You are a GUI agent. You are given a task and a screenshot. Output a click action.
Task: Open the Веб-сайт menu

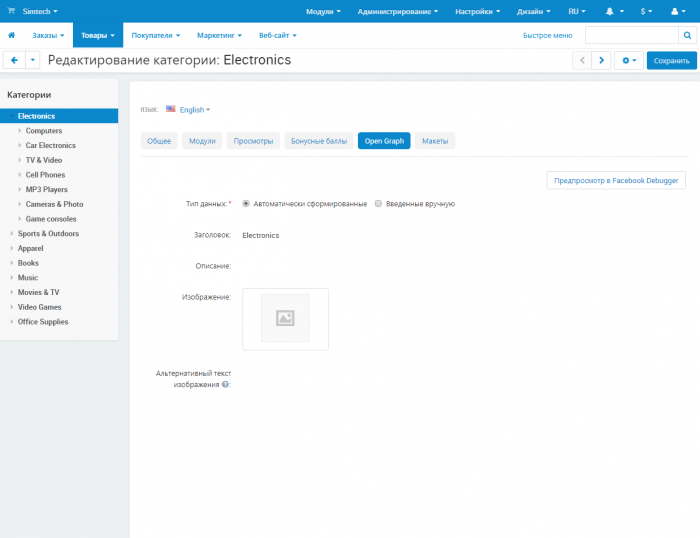point(278,35)
